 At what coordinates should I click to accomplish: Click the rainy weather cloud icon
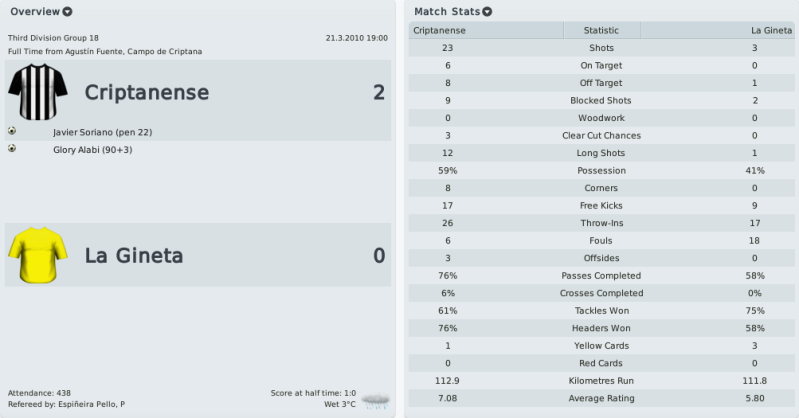tap(376, 400)
